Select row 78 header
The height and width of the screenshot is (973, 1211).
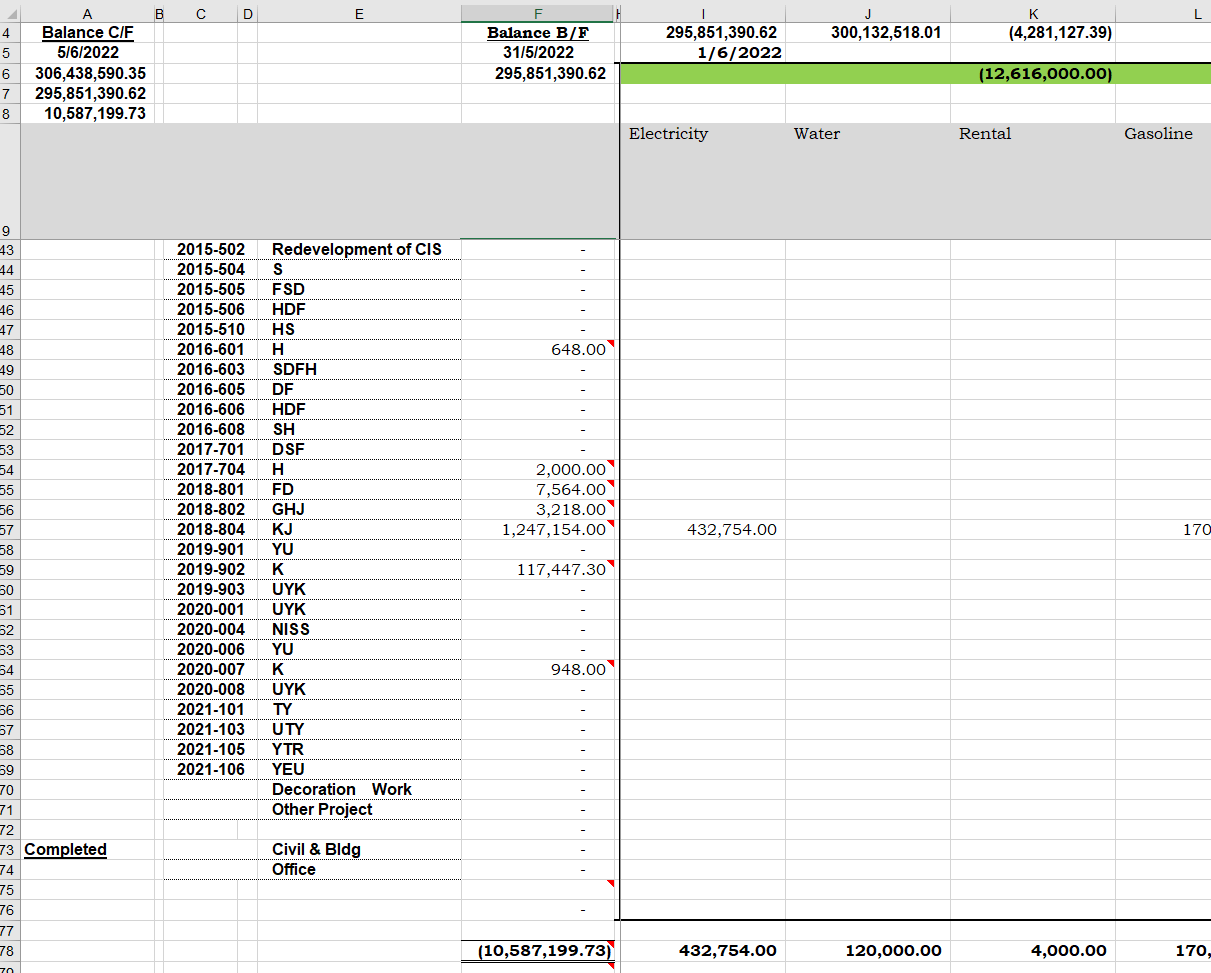point(8,951)
